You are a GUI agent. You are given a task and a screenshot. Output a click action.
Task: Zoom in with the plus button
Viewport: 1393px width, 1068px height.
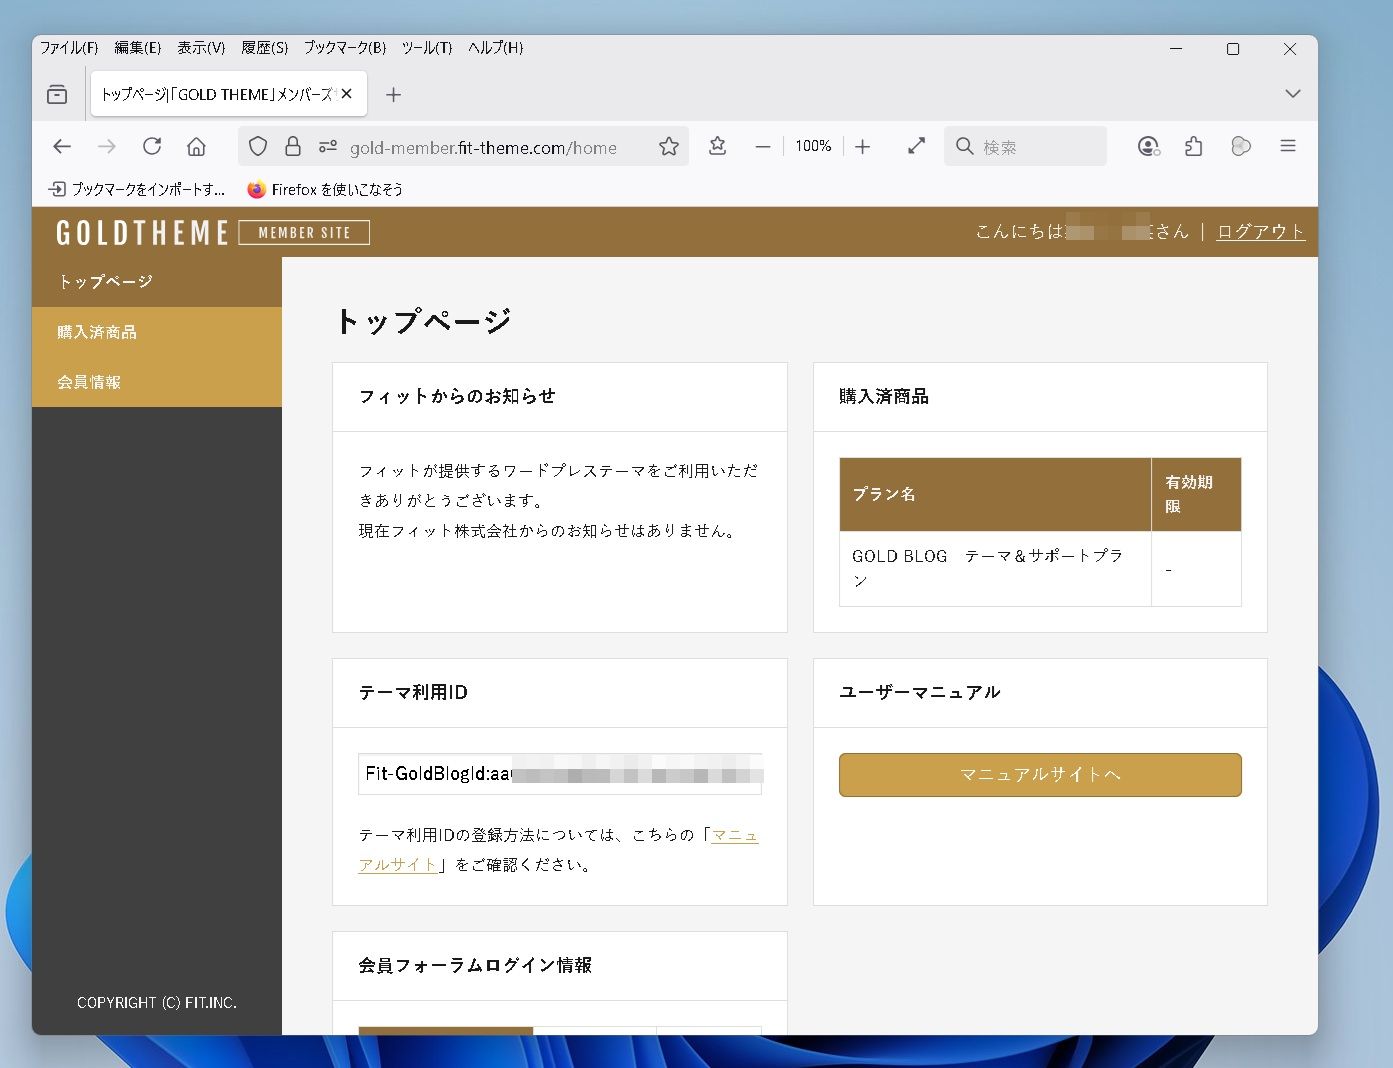[863, 147]
